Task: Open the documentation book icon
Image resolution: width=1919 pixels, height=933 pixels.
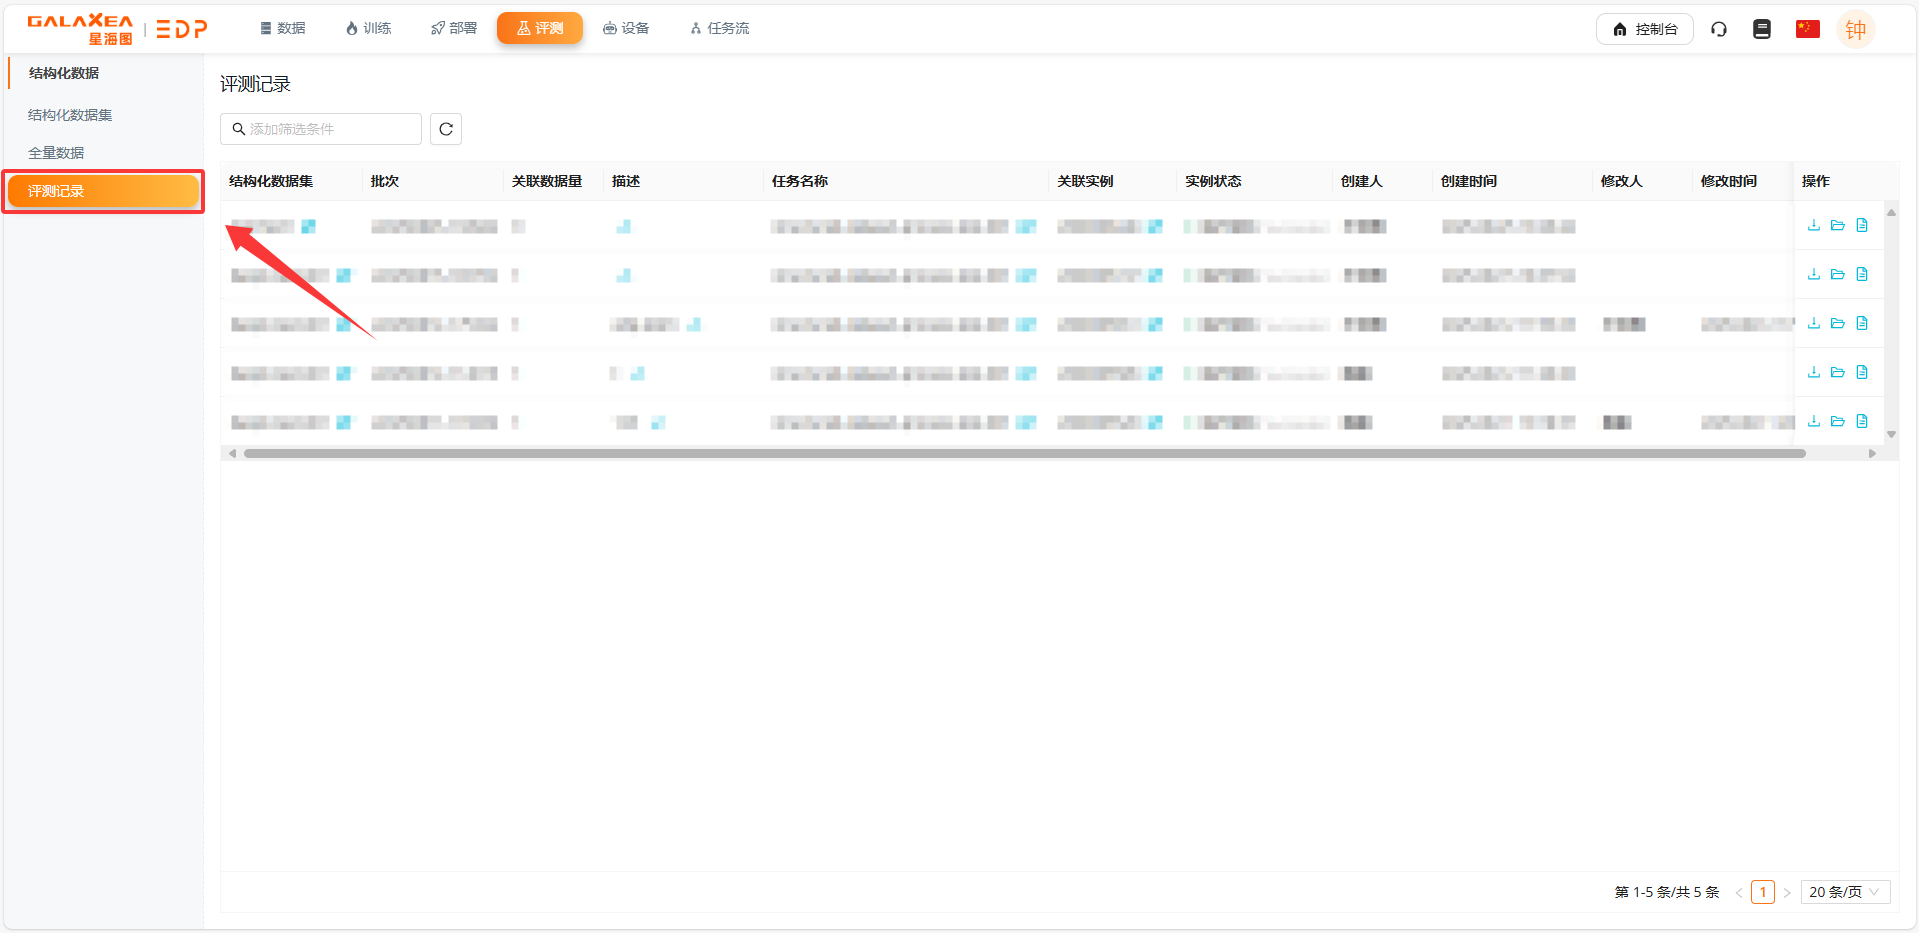Action: [1761, 29]
